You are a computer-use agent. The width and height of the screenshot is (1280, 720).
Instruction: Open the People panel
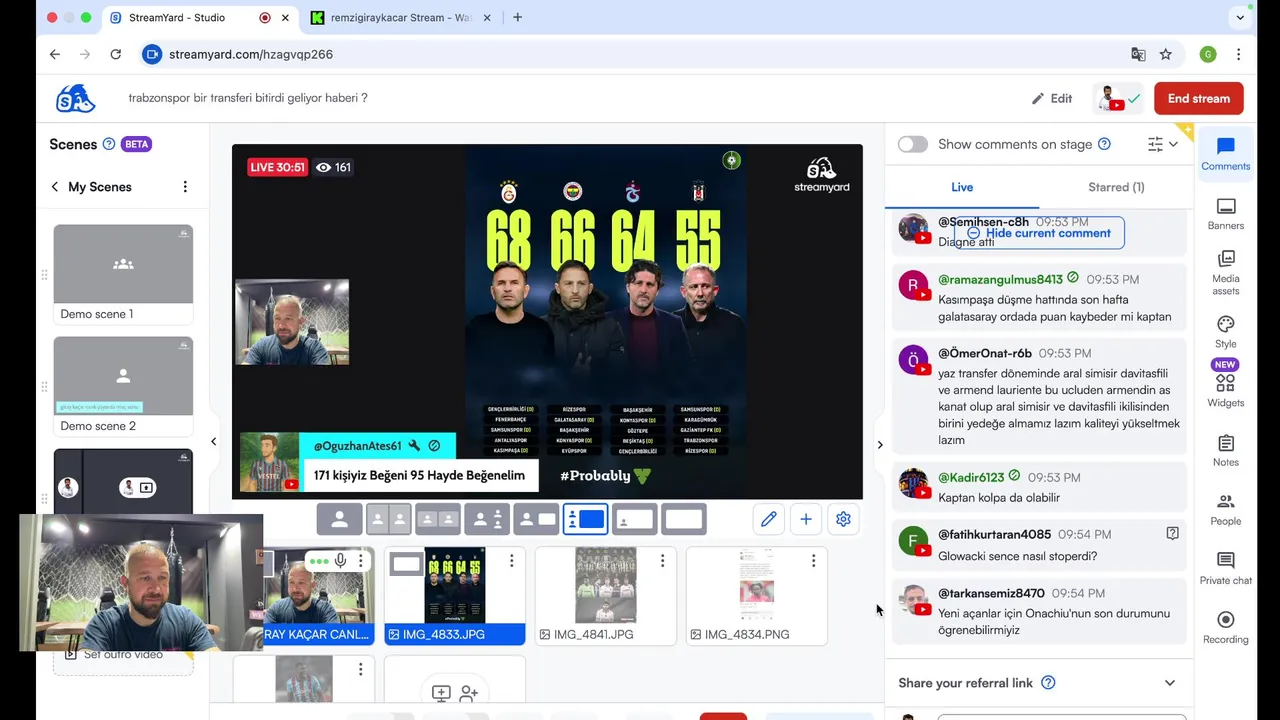coord(1226,509)
